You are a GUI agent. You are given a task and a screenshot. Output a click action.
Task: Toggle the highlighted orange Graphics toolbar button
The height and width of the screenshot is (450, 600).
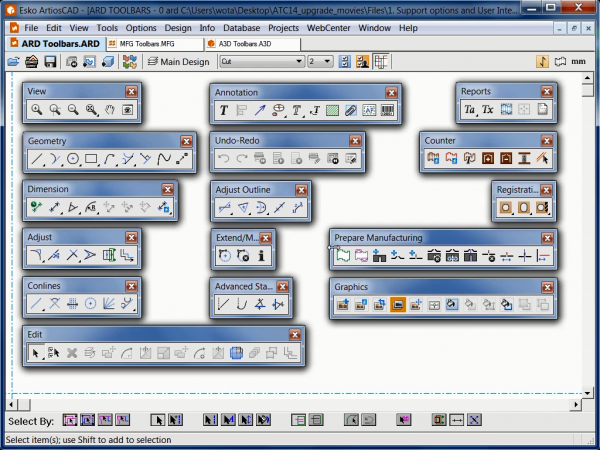pos(398,305)
